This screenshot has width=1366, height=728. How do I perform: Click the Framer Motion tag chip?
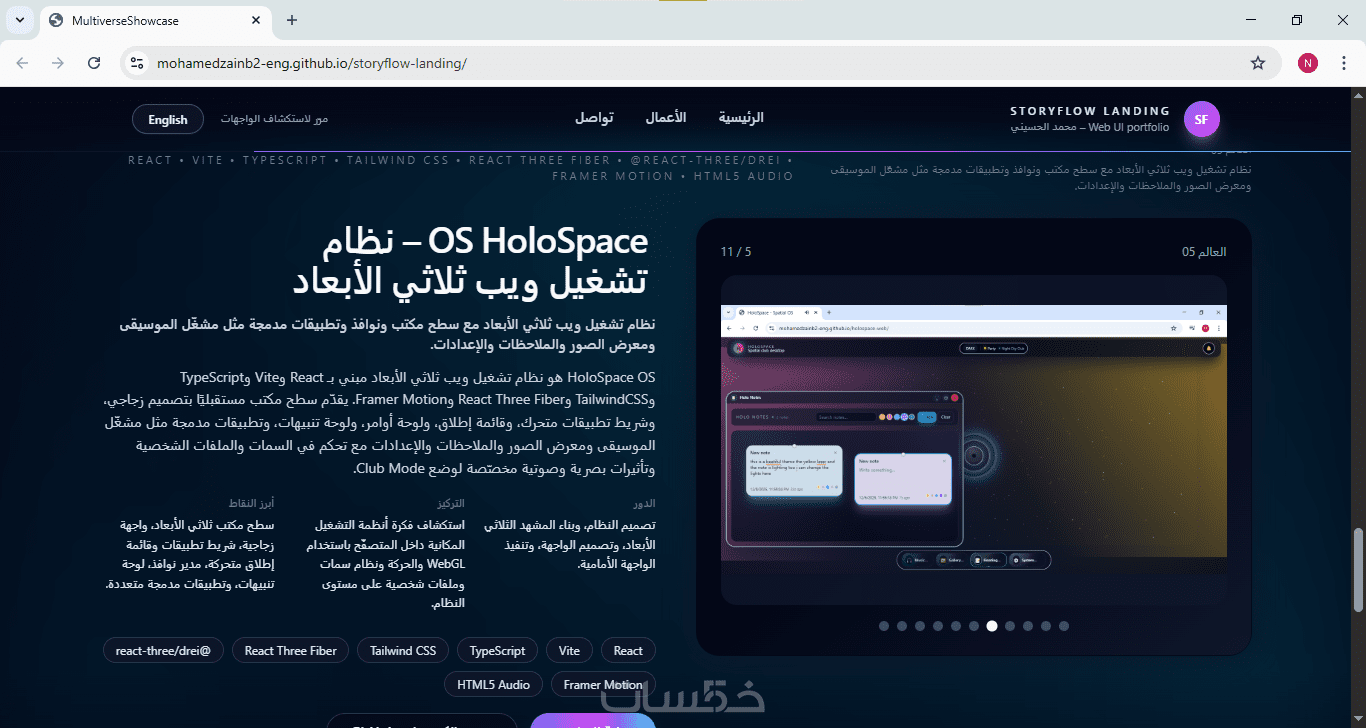[x=603, y=685]
